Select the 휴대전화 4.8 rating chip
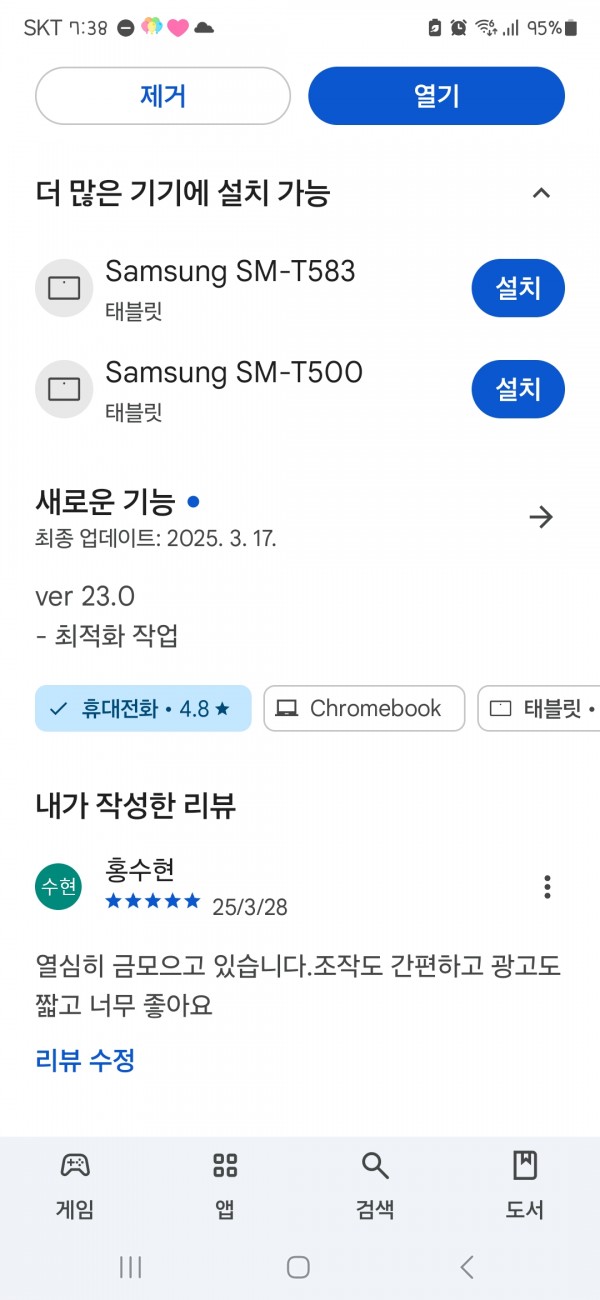The image size is (600, 1300). tap(143, 708)
